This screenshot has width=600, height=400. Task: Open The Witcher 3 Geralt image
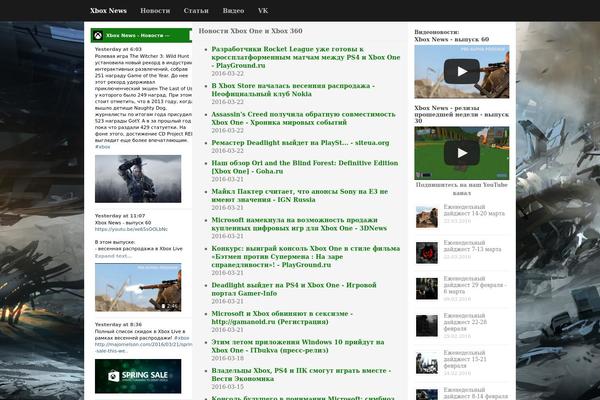(138, 179)
